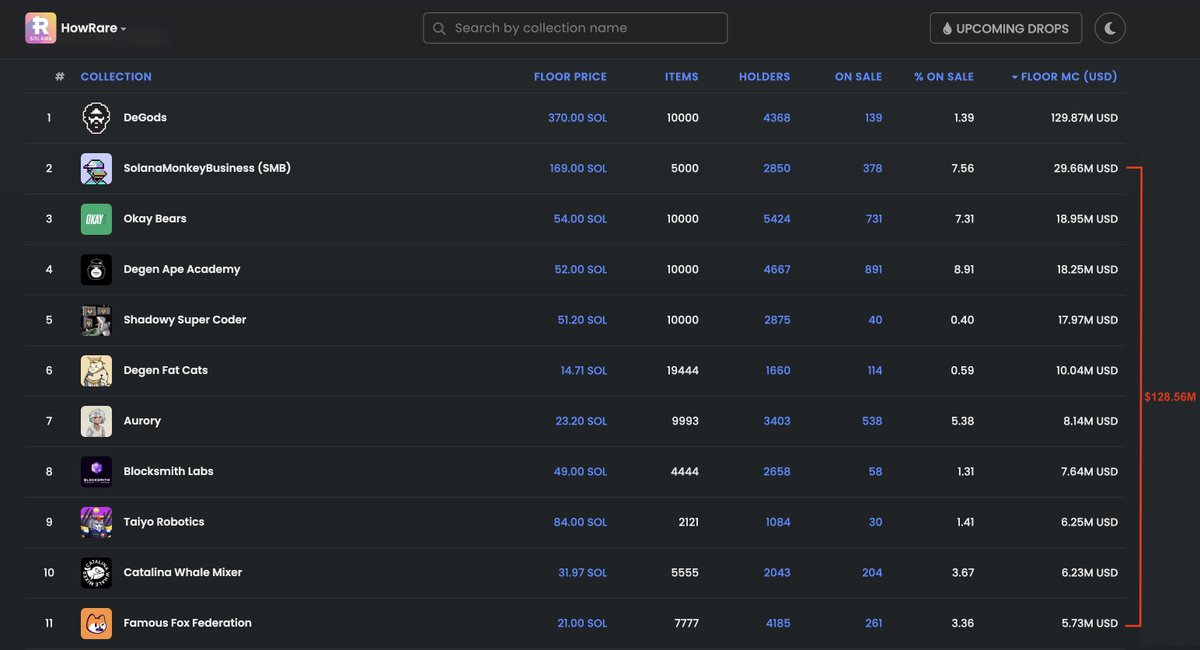1200x650 pixels.
Task: Open the DeGods collection link
Action: [x=145, y=118]
